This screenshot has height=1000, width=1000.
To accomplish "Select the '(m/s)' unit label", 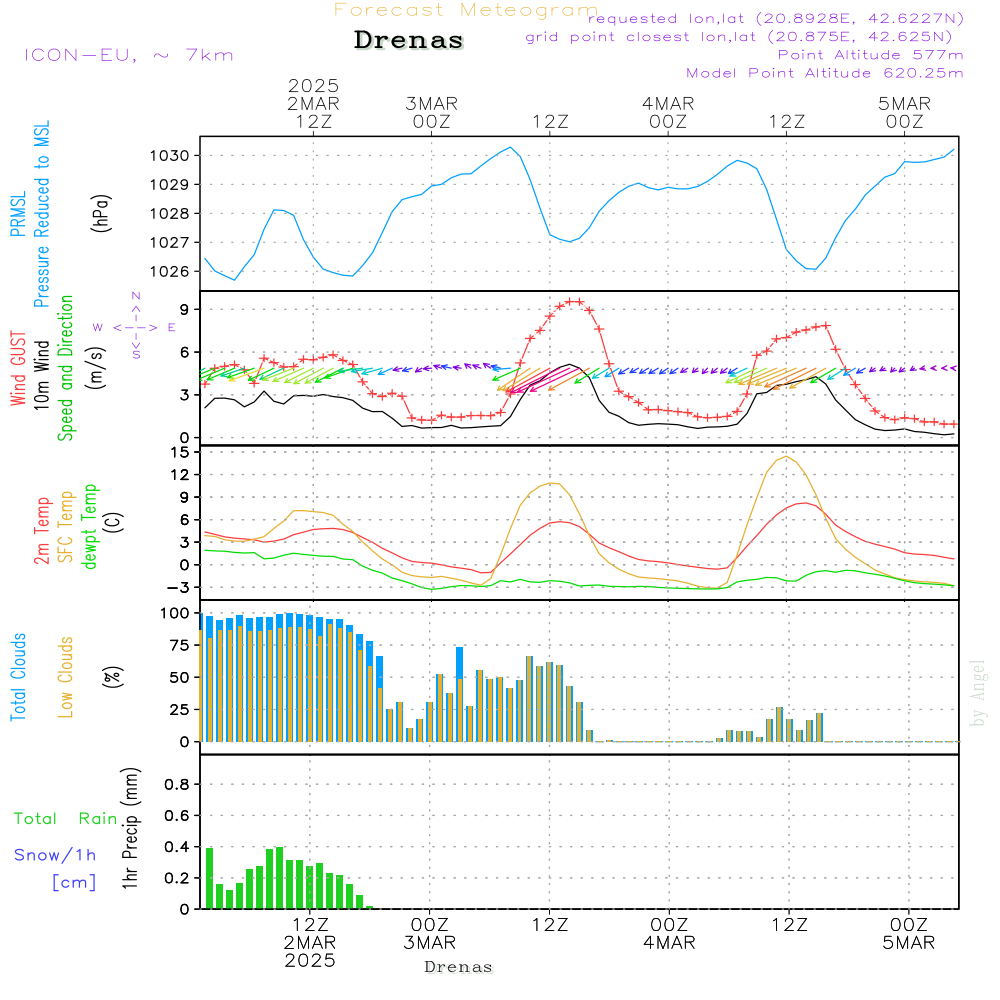I will [x=96, y=369].
